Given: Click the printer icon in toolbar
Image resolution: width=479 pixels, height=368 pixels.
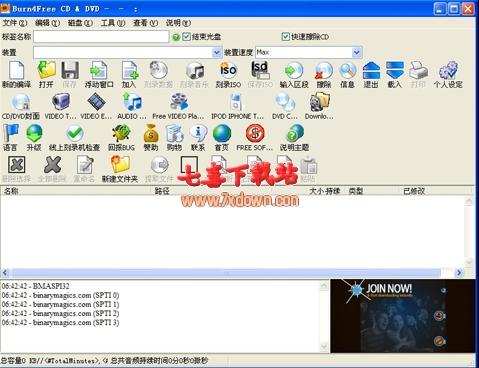Looking at the screenshot, I should pos(419,70).
